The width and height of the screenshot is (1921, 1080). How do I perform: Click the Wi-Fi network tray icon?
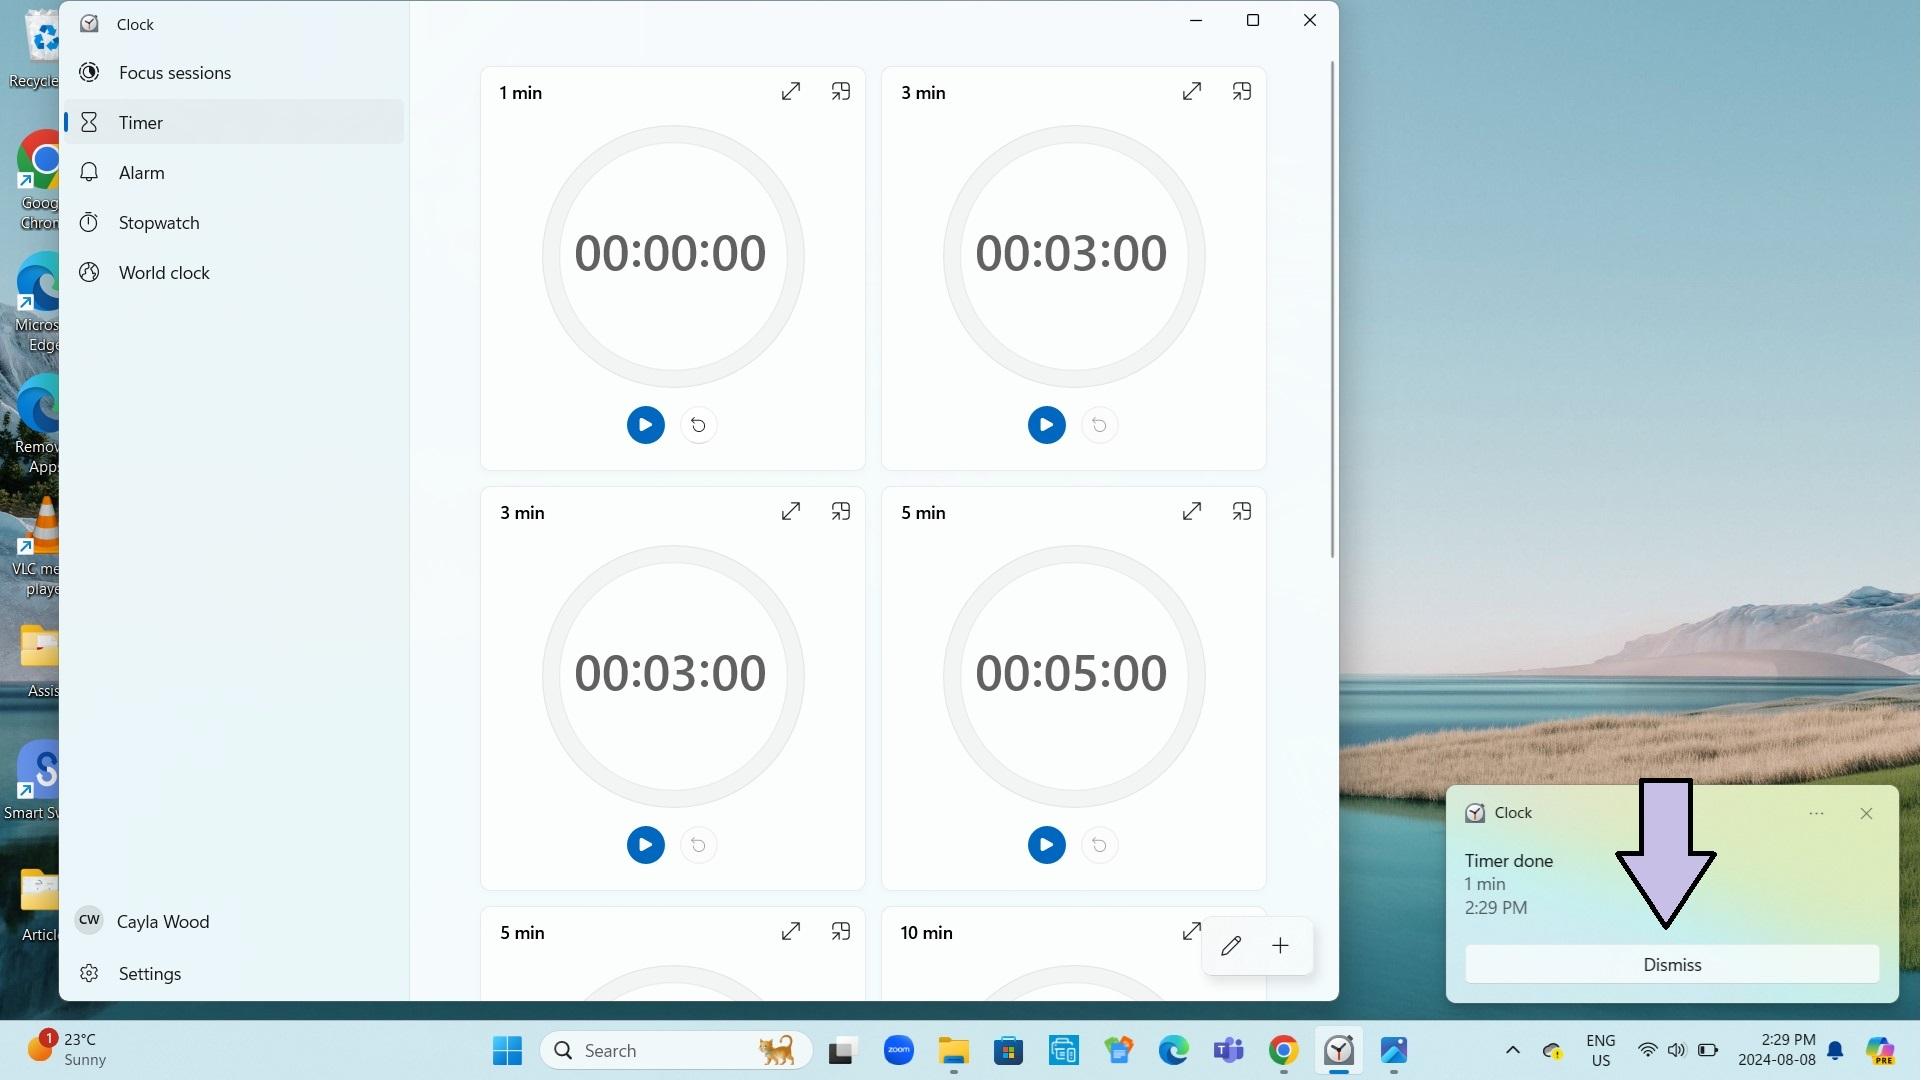[x=1647, y=1051]
